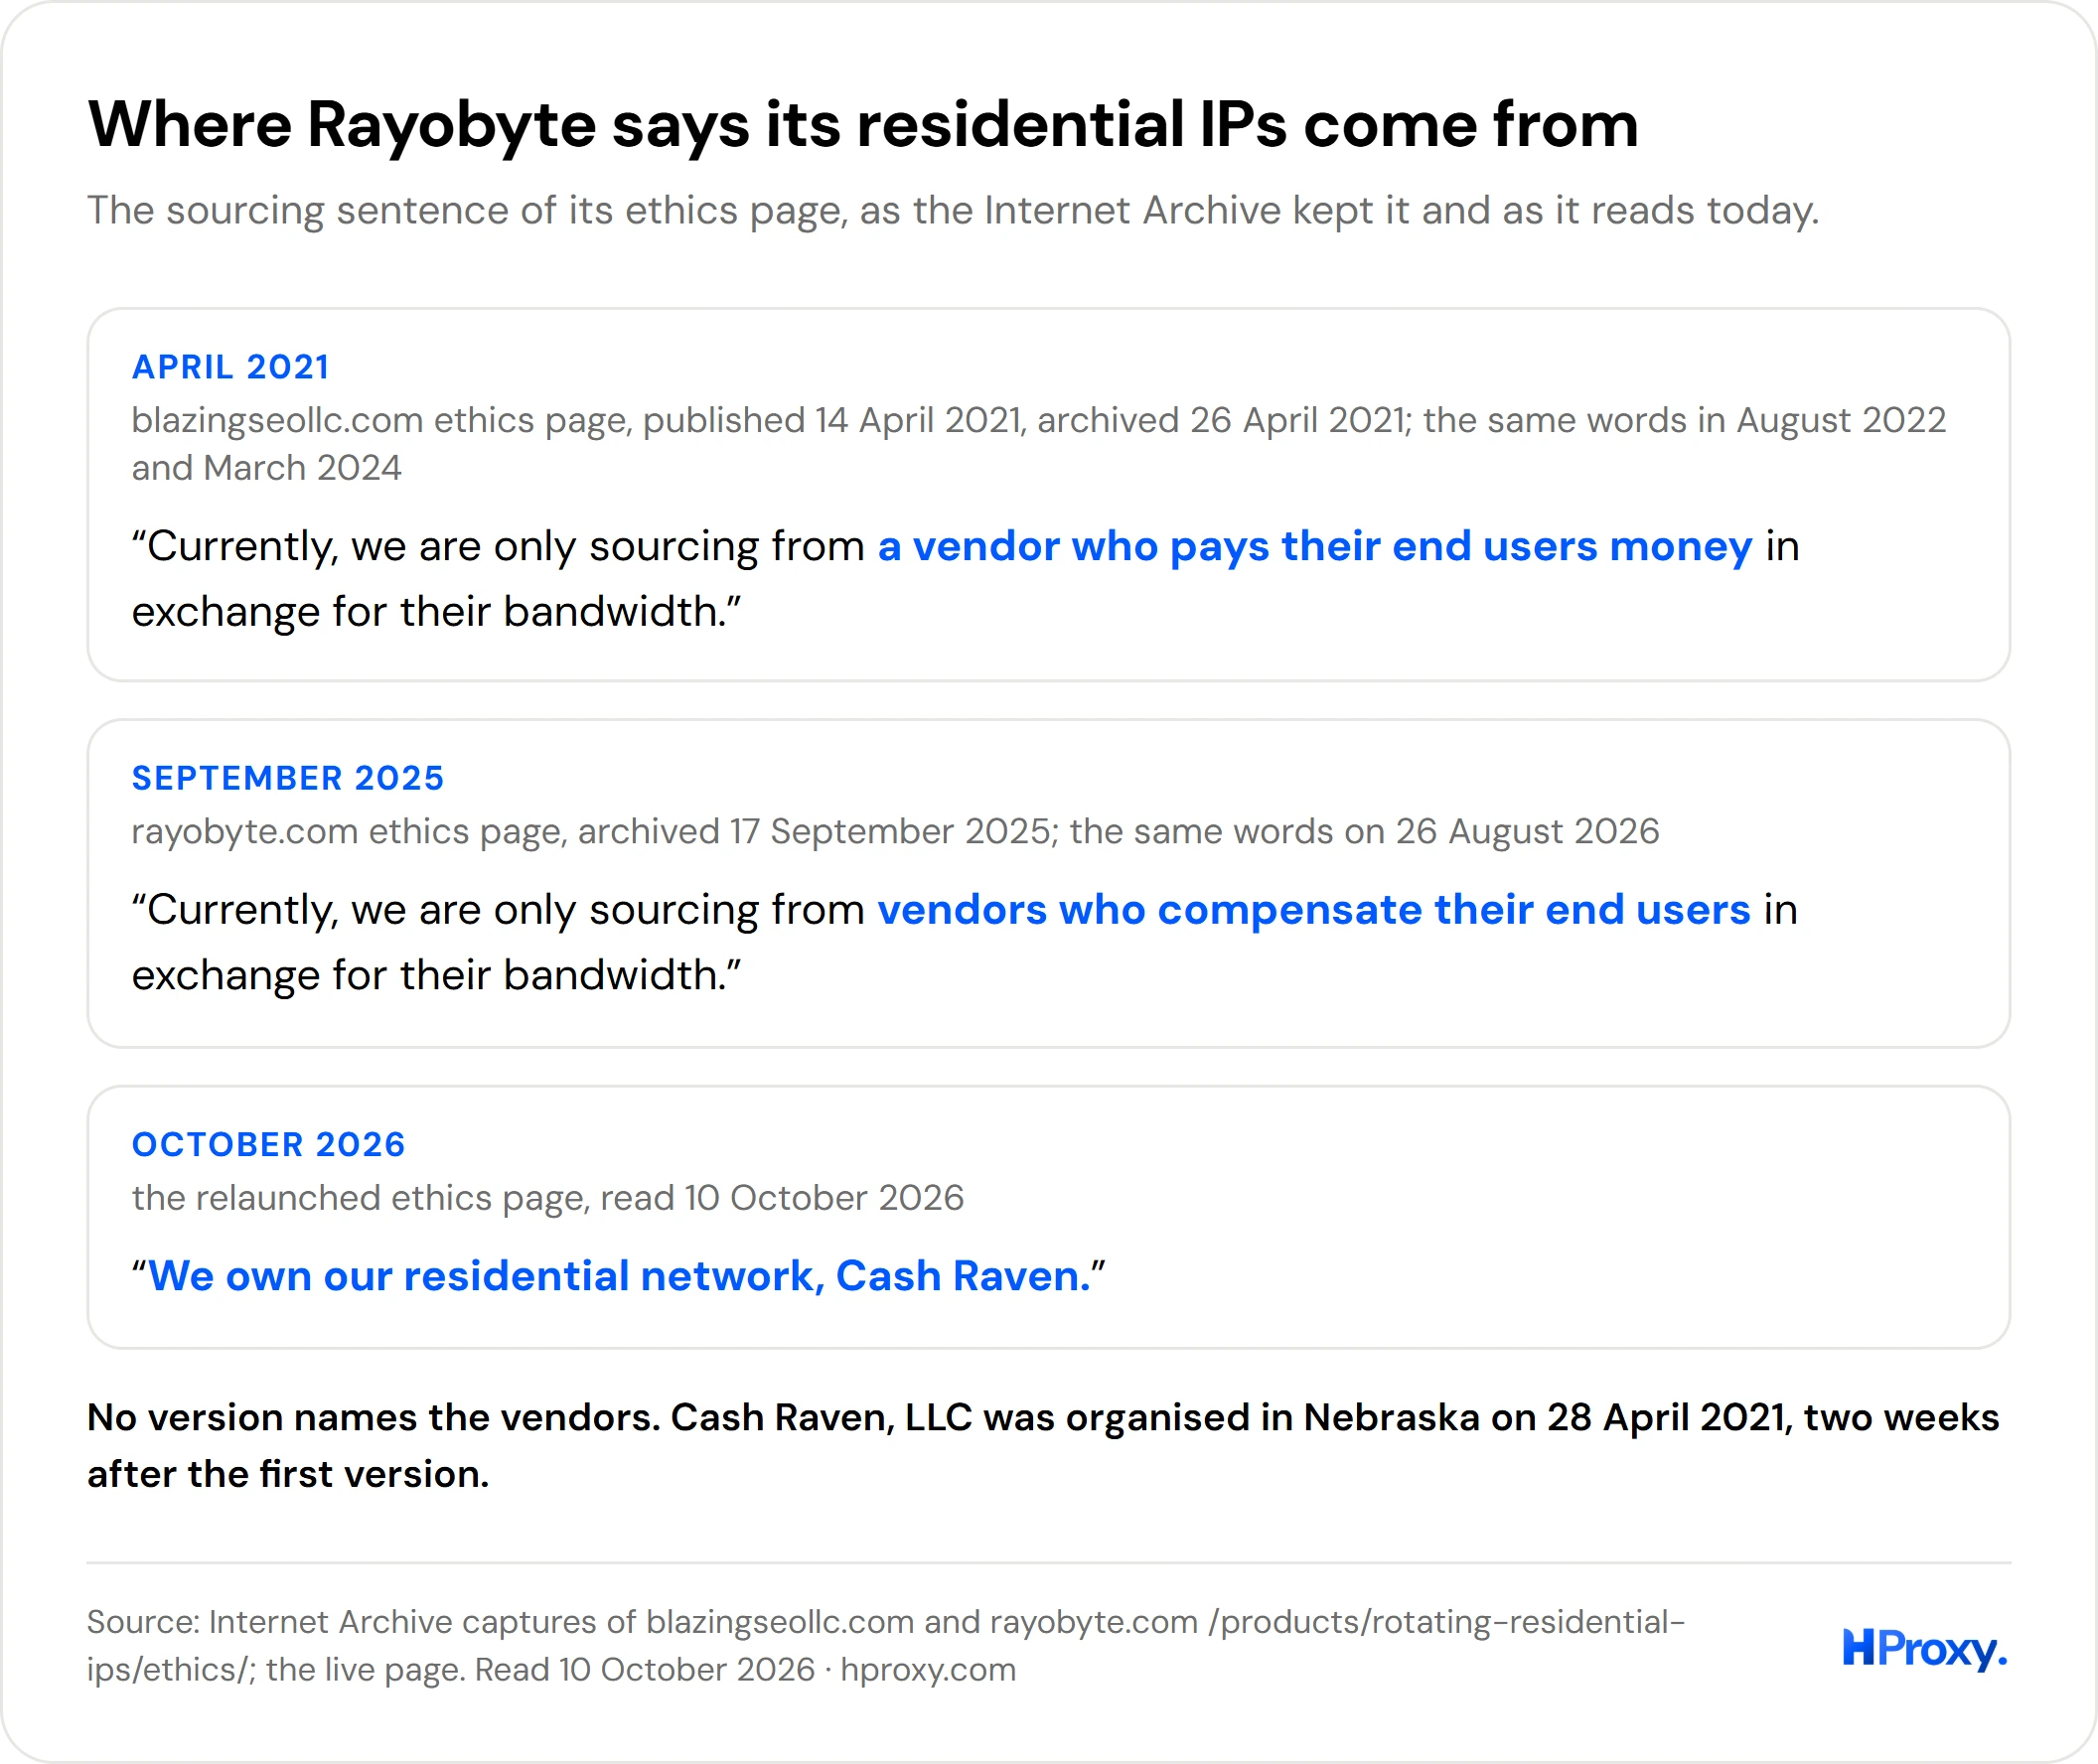Click the subtitle about the sourcing sentence
Viewport: 2098px width, 1764px height.
tap(952, 211)
